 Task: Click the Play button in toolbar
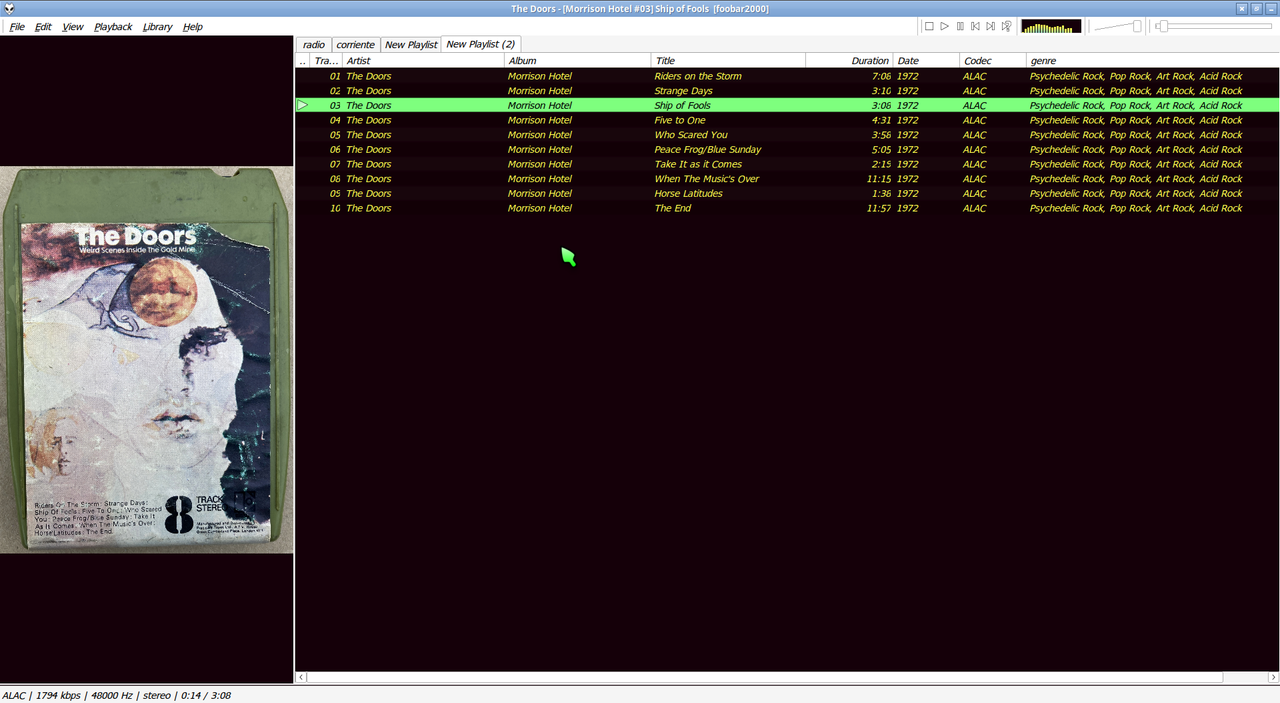[944, 26]
